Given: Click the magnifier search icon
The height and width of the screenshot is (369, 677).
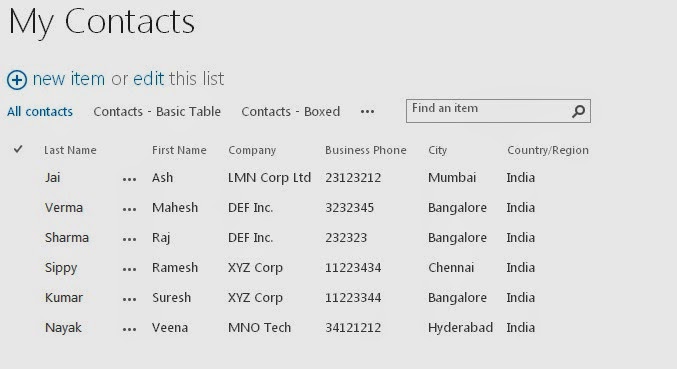Looking at the screenshot, I should pos(578,111).
